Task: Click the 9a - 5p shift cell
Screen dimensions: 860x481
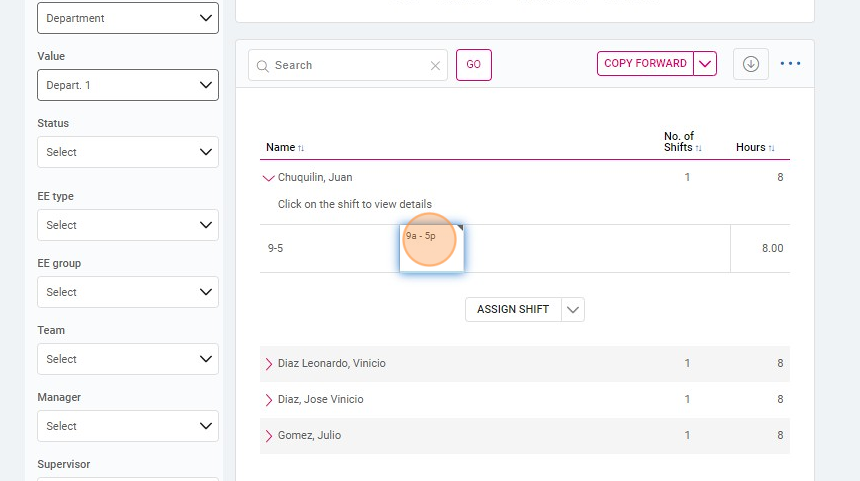Action: click(432, 248)
